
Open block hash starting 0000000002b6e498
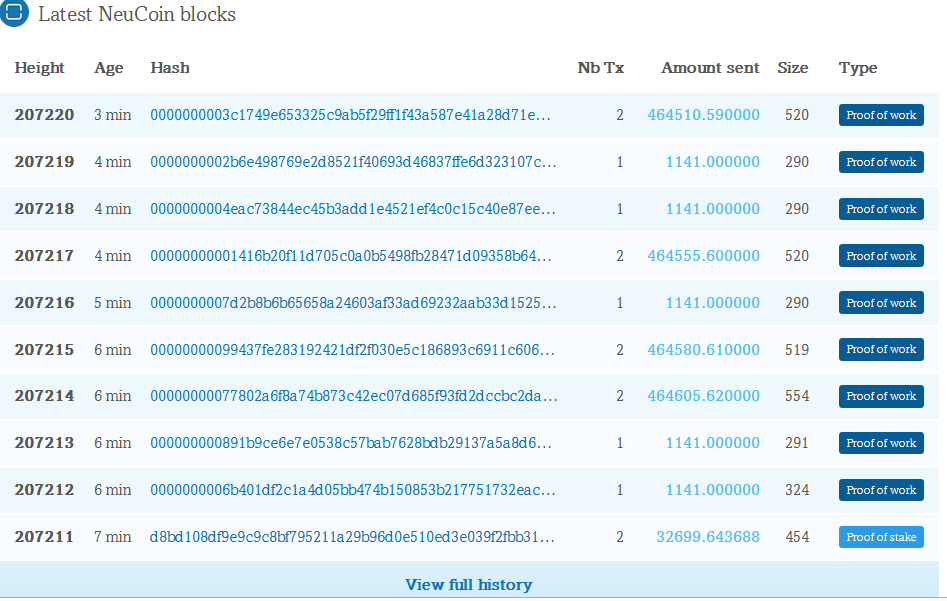coord(353,162)
